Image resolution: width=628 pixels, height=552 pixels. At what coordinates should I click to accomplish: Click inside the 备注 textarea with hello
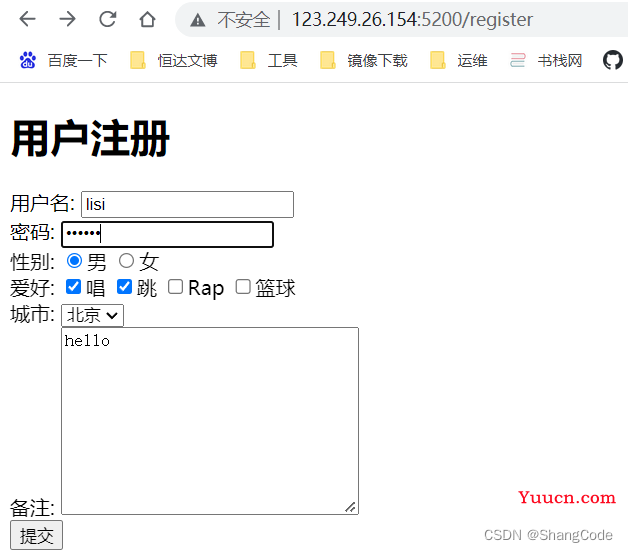(210, 421)
